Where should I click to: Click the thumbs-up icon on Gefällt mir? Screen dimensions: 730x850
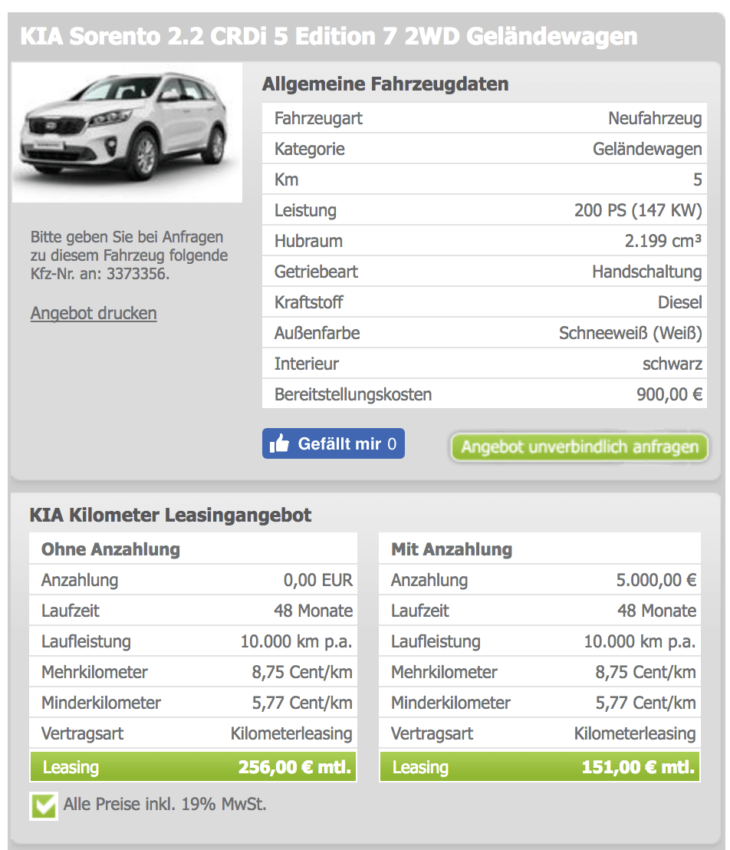coord(280,444)
